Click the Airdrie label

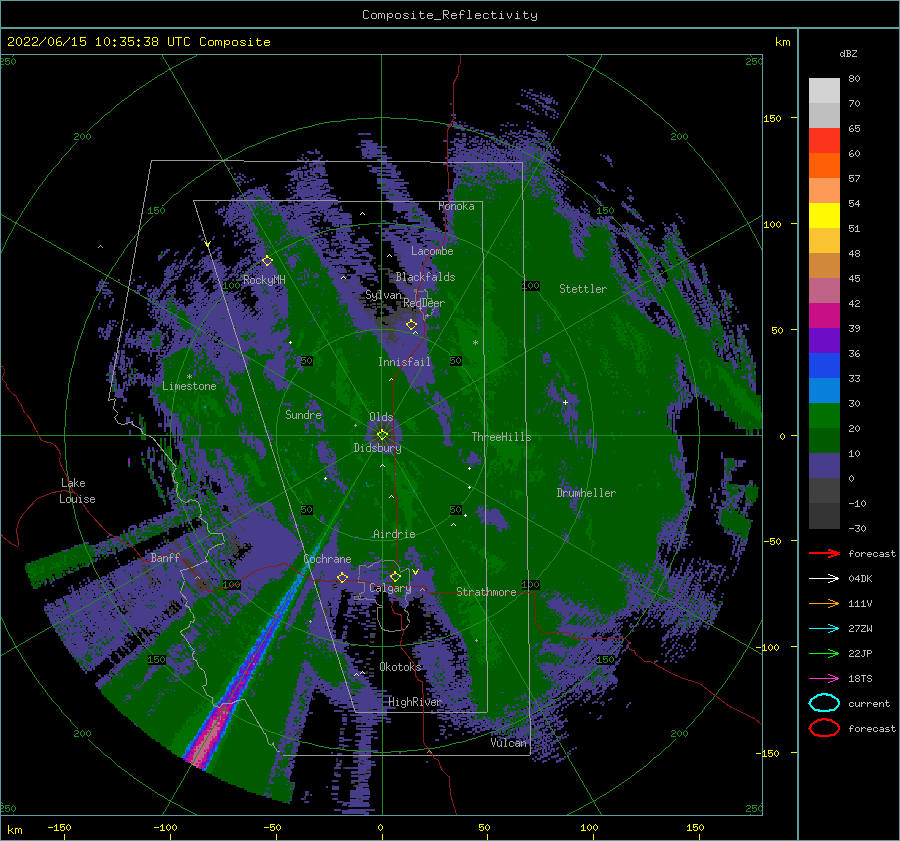pos(394,534)
